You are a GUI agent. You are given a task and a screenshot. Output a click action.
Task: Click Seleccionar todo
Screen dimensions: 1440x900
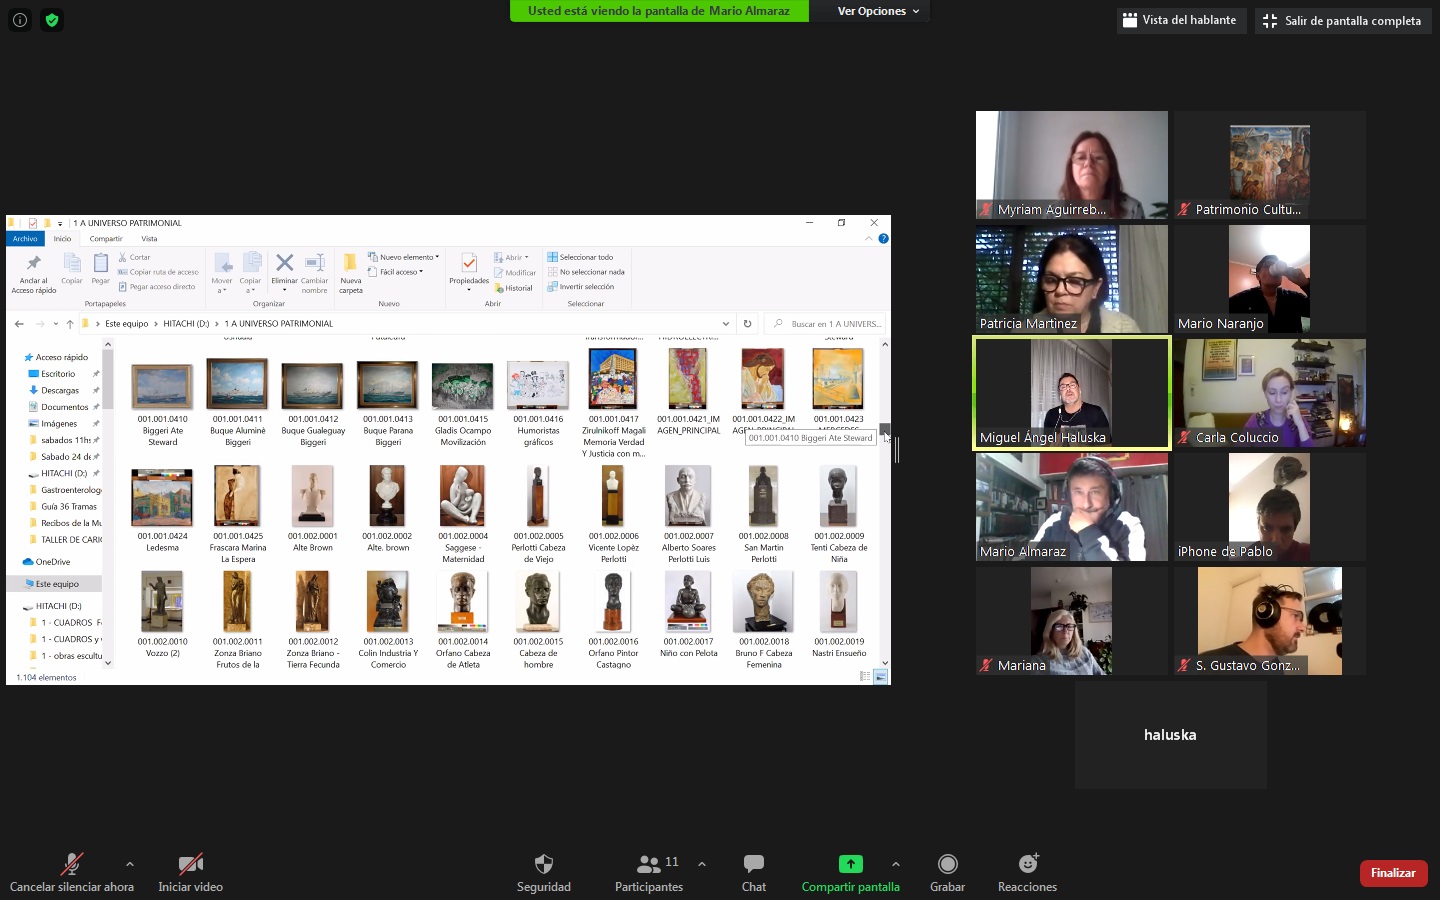point(580,257)
